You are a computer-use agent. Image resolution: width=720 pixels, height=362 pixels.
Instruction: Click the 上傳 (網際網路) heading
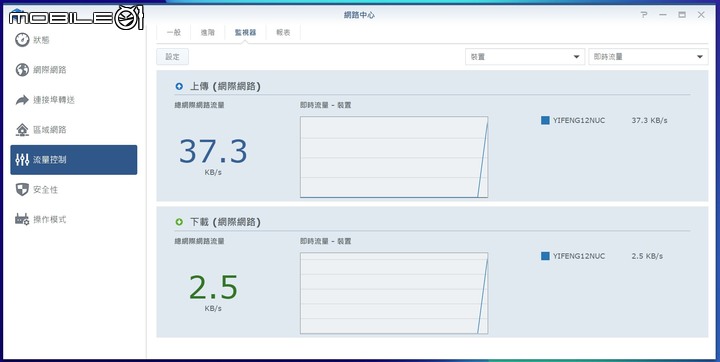(x=225, y=86)
